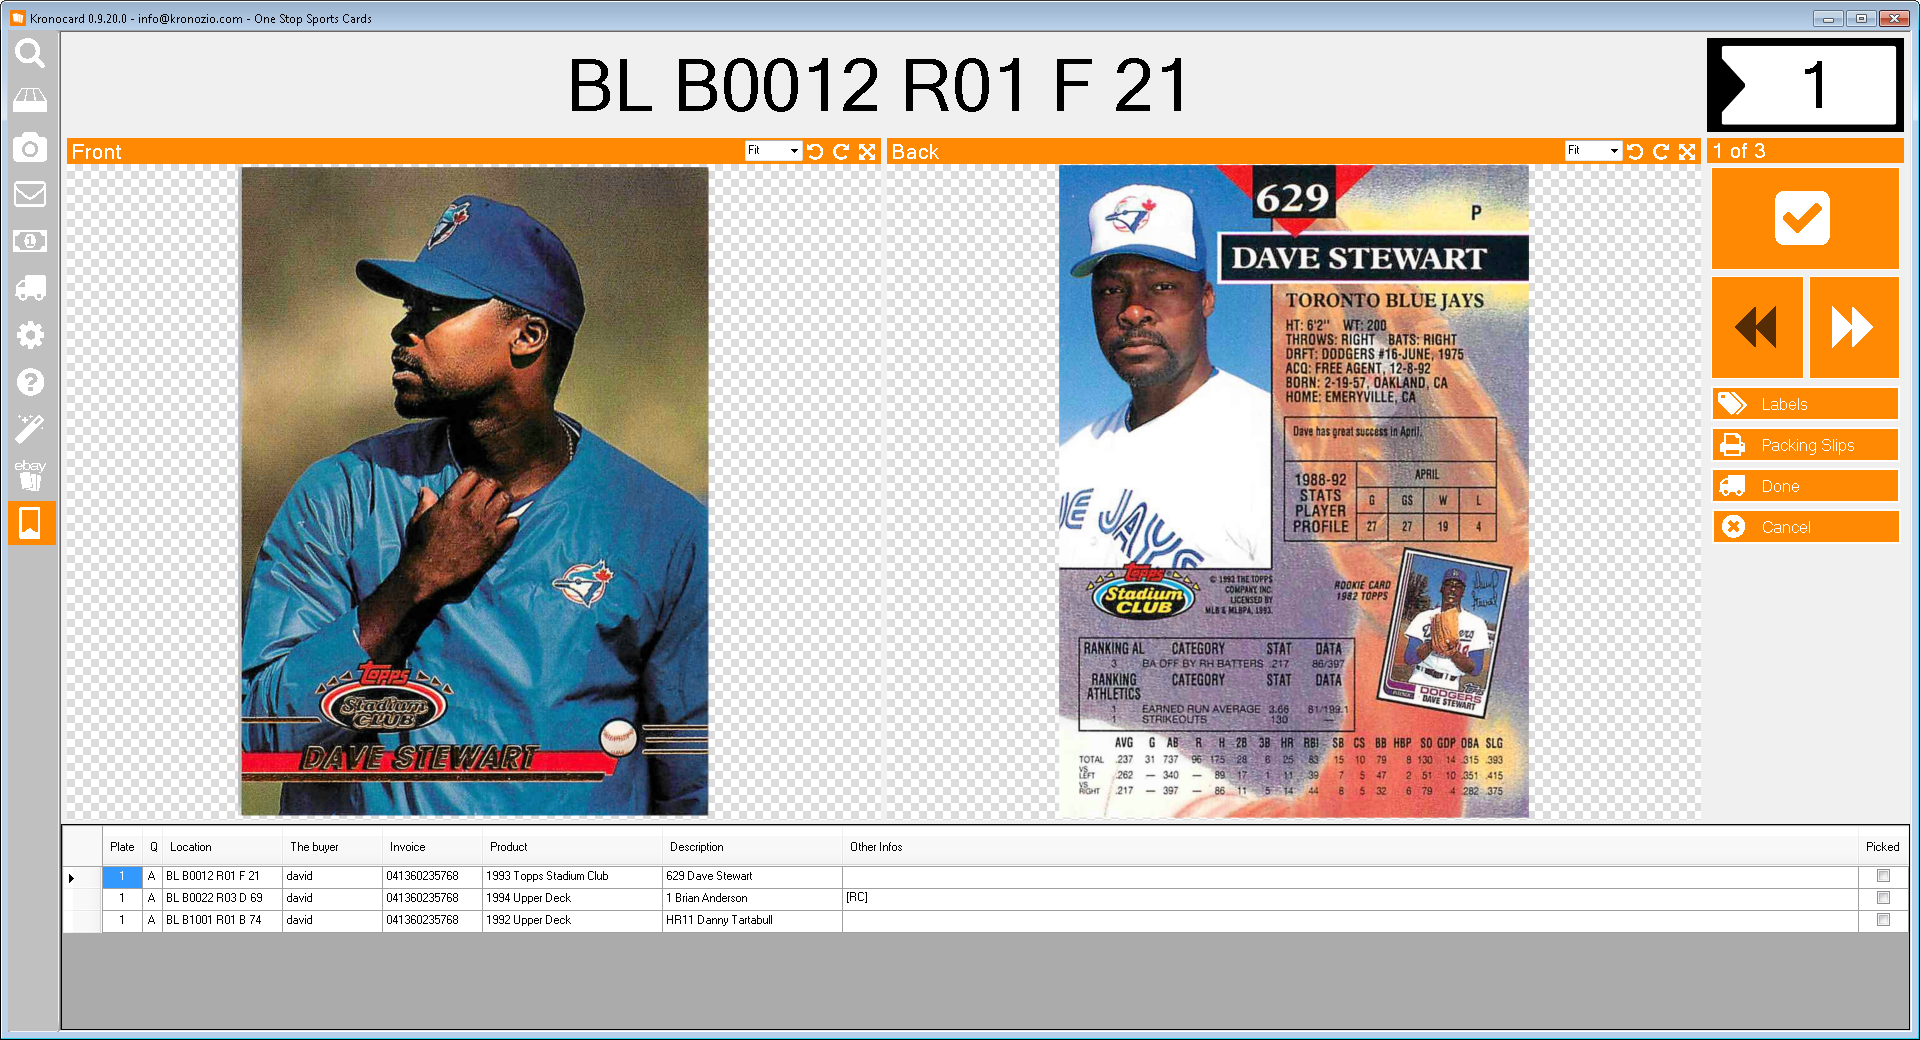The image size is (1920, 1040).
Task: Open the Back panel Fit zoom dropdown
Action: [1593, 151]
